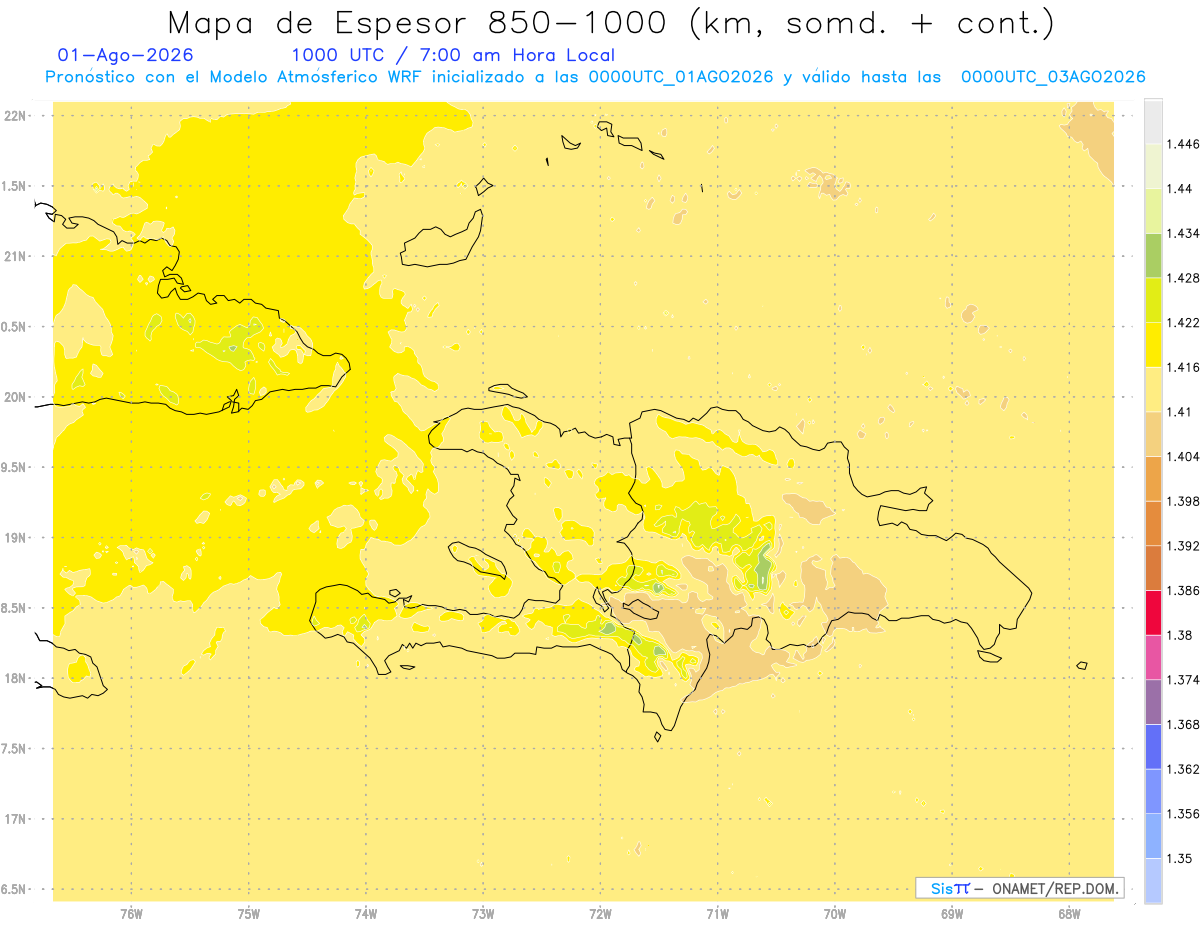Click the colorbar value '1.41'
This screenshot has width=1200, height=927.
point(1179,412)
